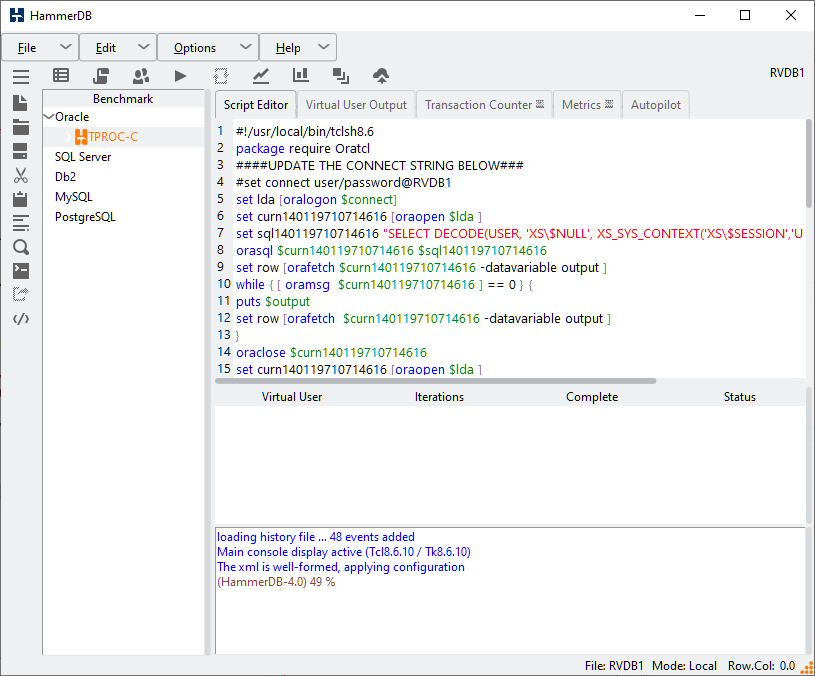Click the overlapping squares mode icon
The height and width of the screenshot is (676, 815).
click(x=341, y=76)
